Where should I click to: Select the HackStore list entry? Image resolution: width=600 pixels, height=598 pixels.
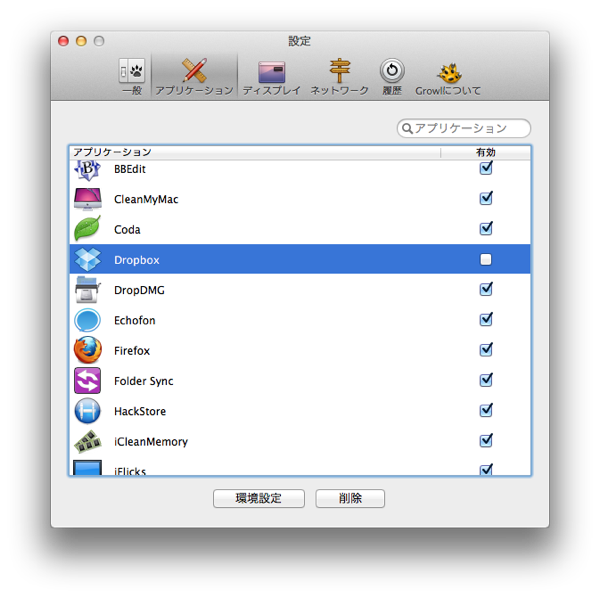click(x=140, y=411)
